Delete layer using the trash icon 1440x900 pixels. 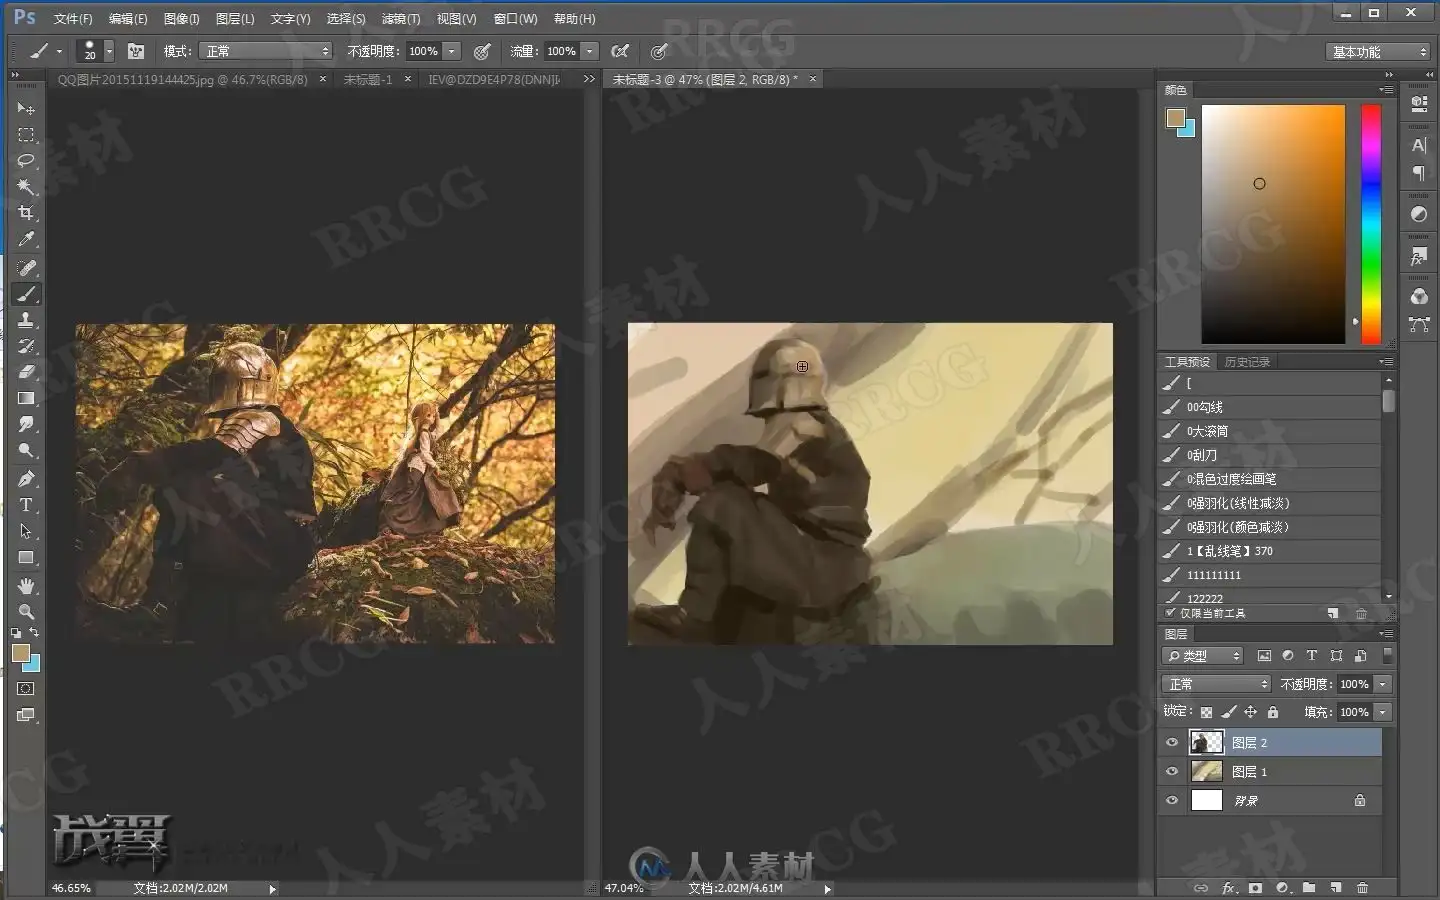point(1362,887)
